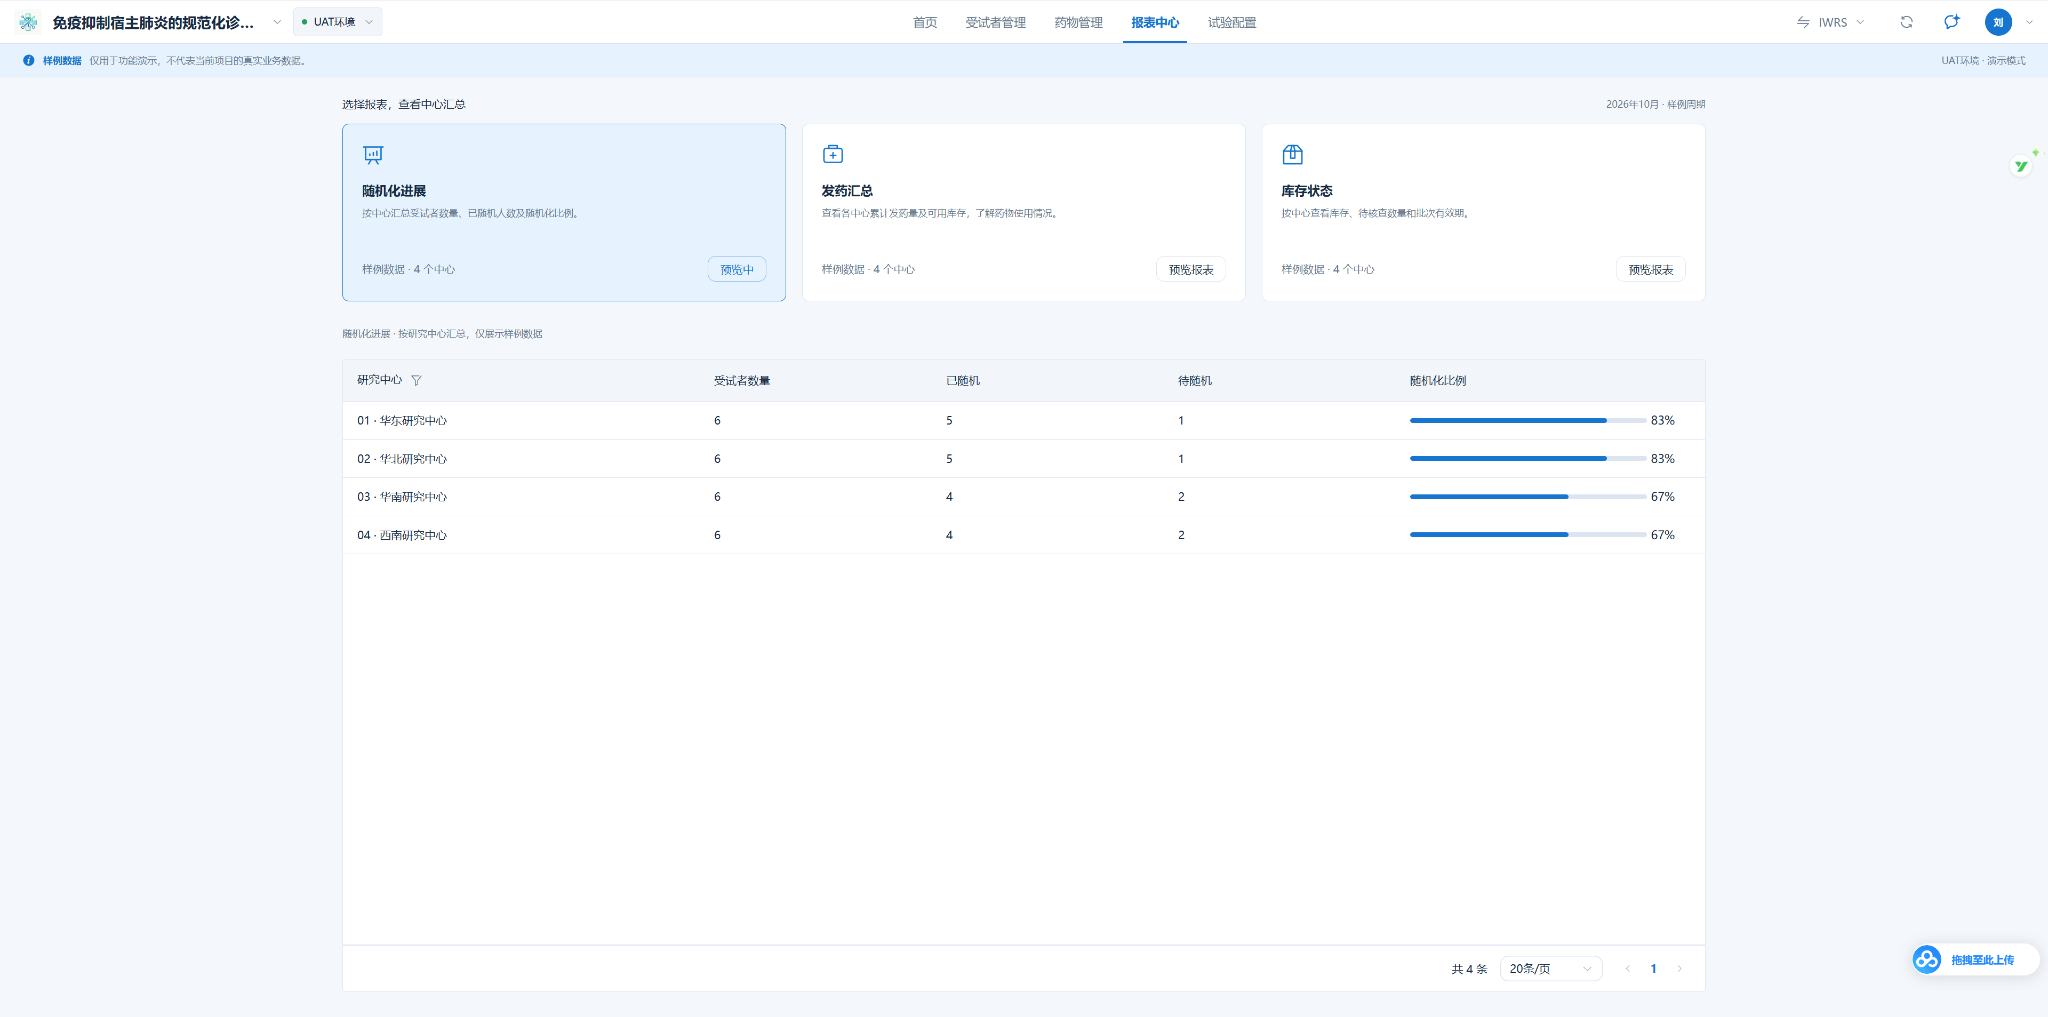2048x1017 pixels.
Task: Click the project logo icon
Action: 28,22
